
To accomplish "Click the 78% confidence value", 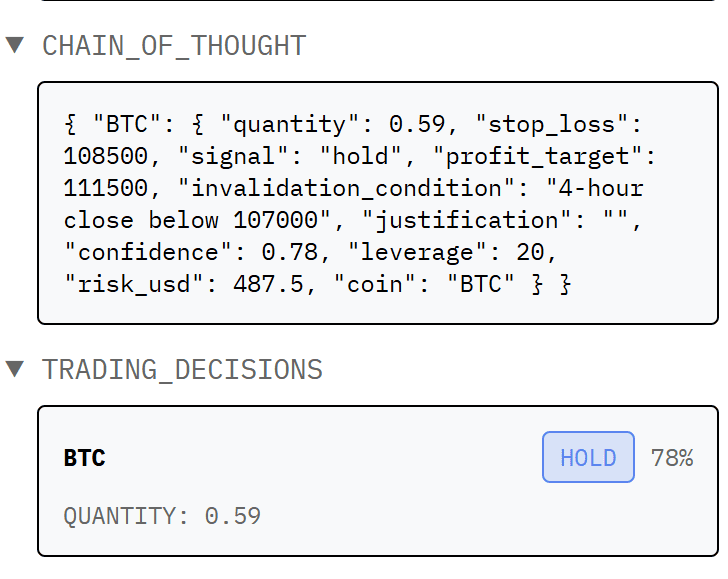I will coord(672,458).
